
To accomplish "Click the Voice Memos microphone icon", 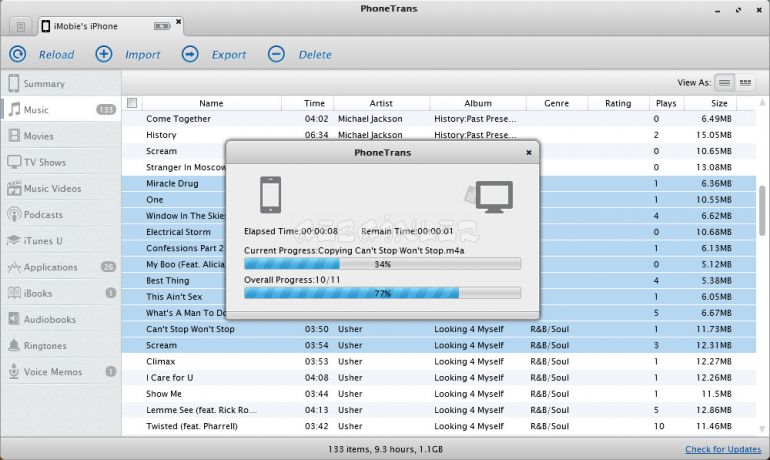I will pyautogui.click(x=14, y=372).
